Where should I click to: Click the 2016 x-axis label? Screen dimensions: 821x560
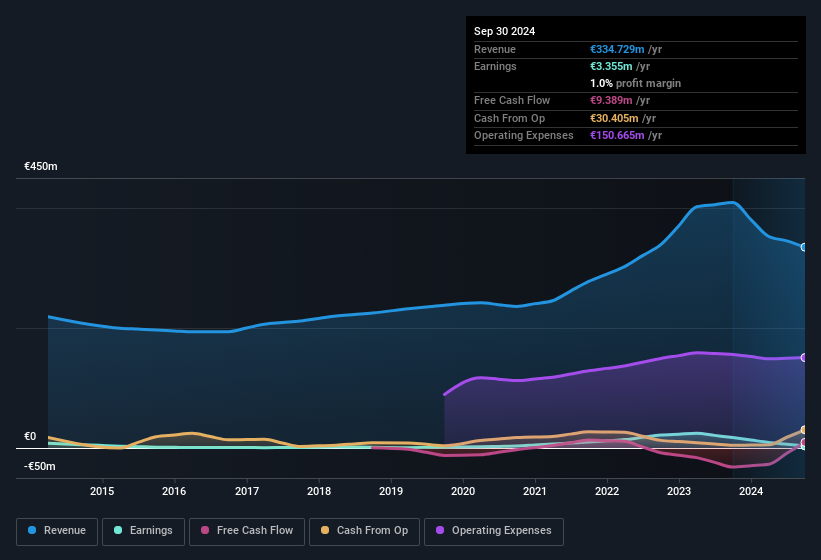(174, 491)
